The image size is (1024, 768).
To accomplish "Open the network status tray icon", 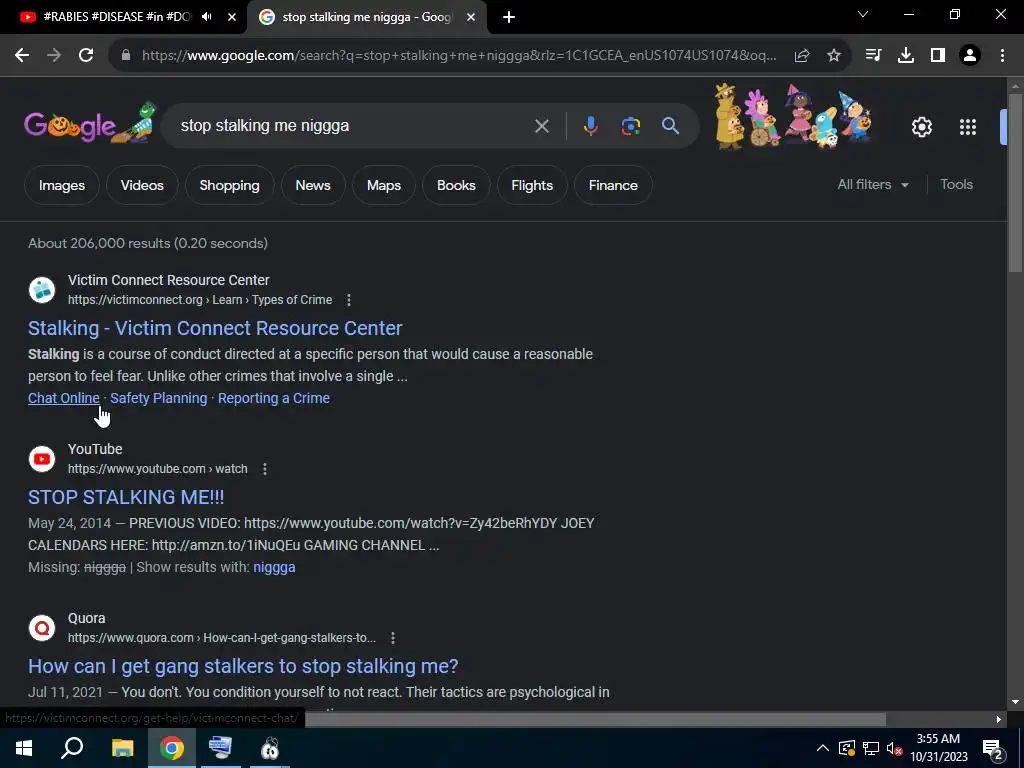I will click(x=871, y=748).
